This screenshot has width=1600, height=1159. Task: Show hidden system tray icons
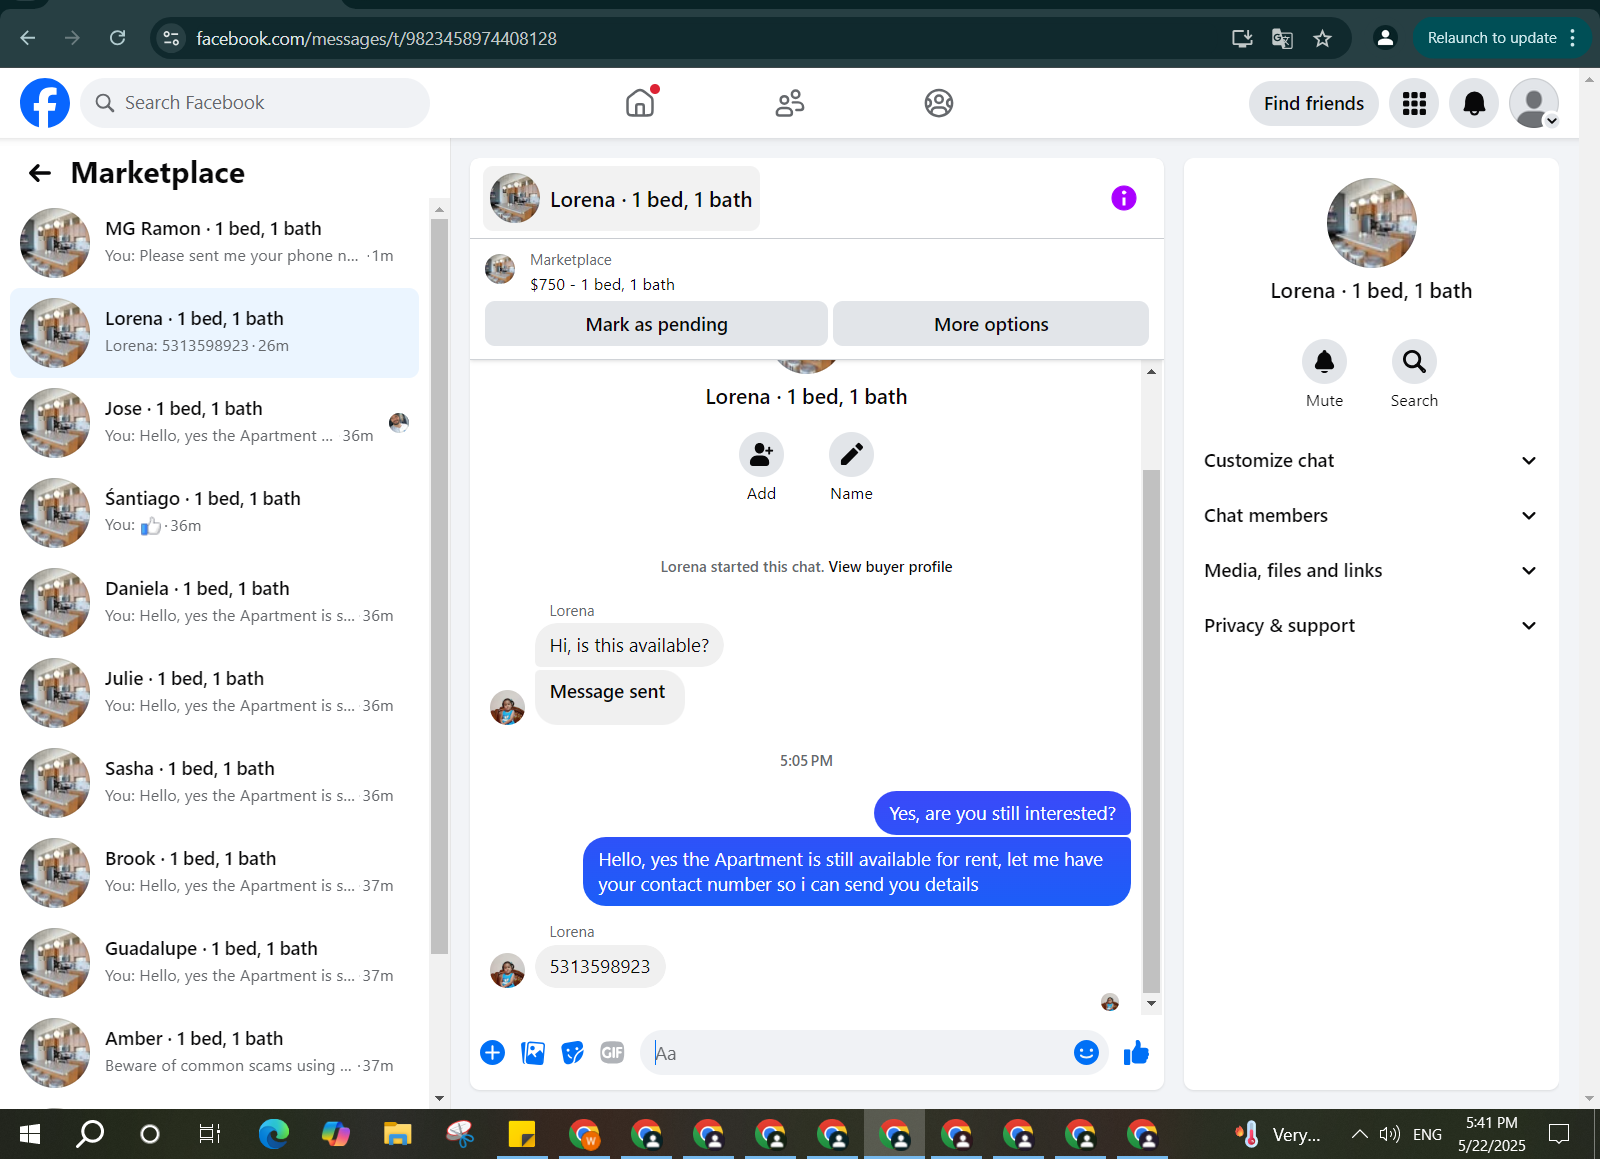[1359, 1134]
